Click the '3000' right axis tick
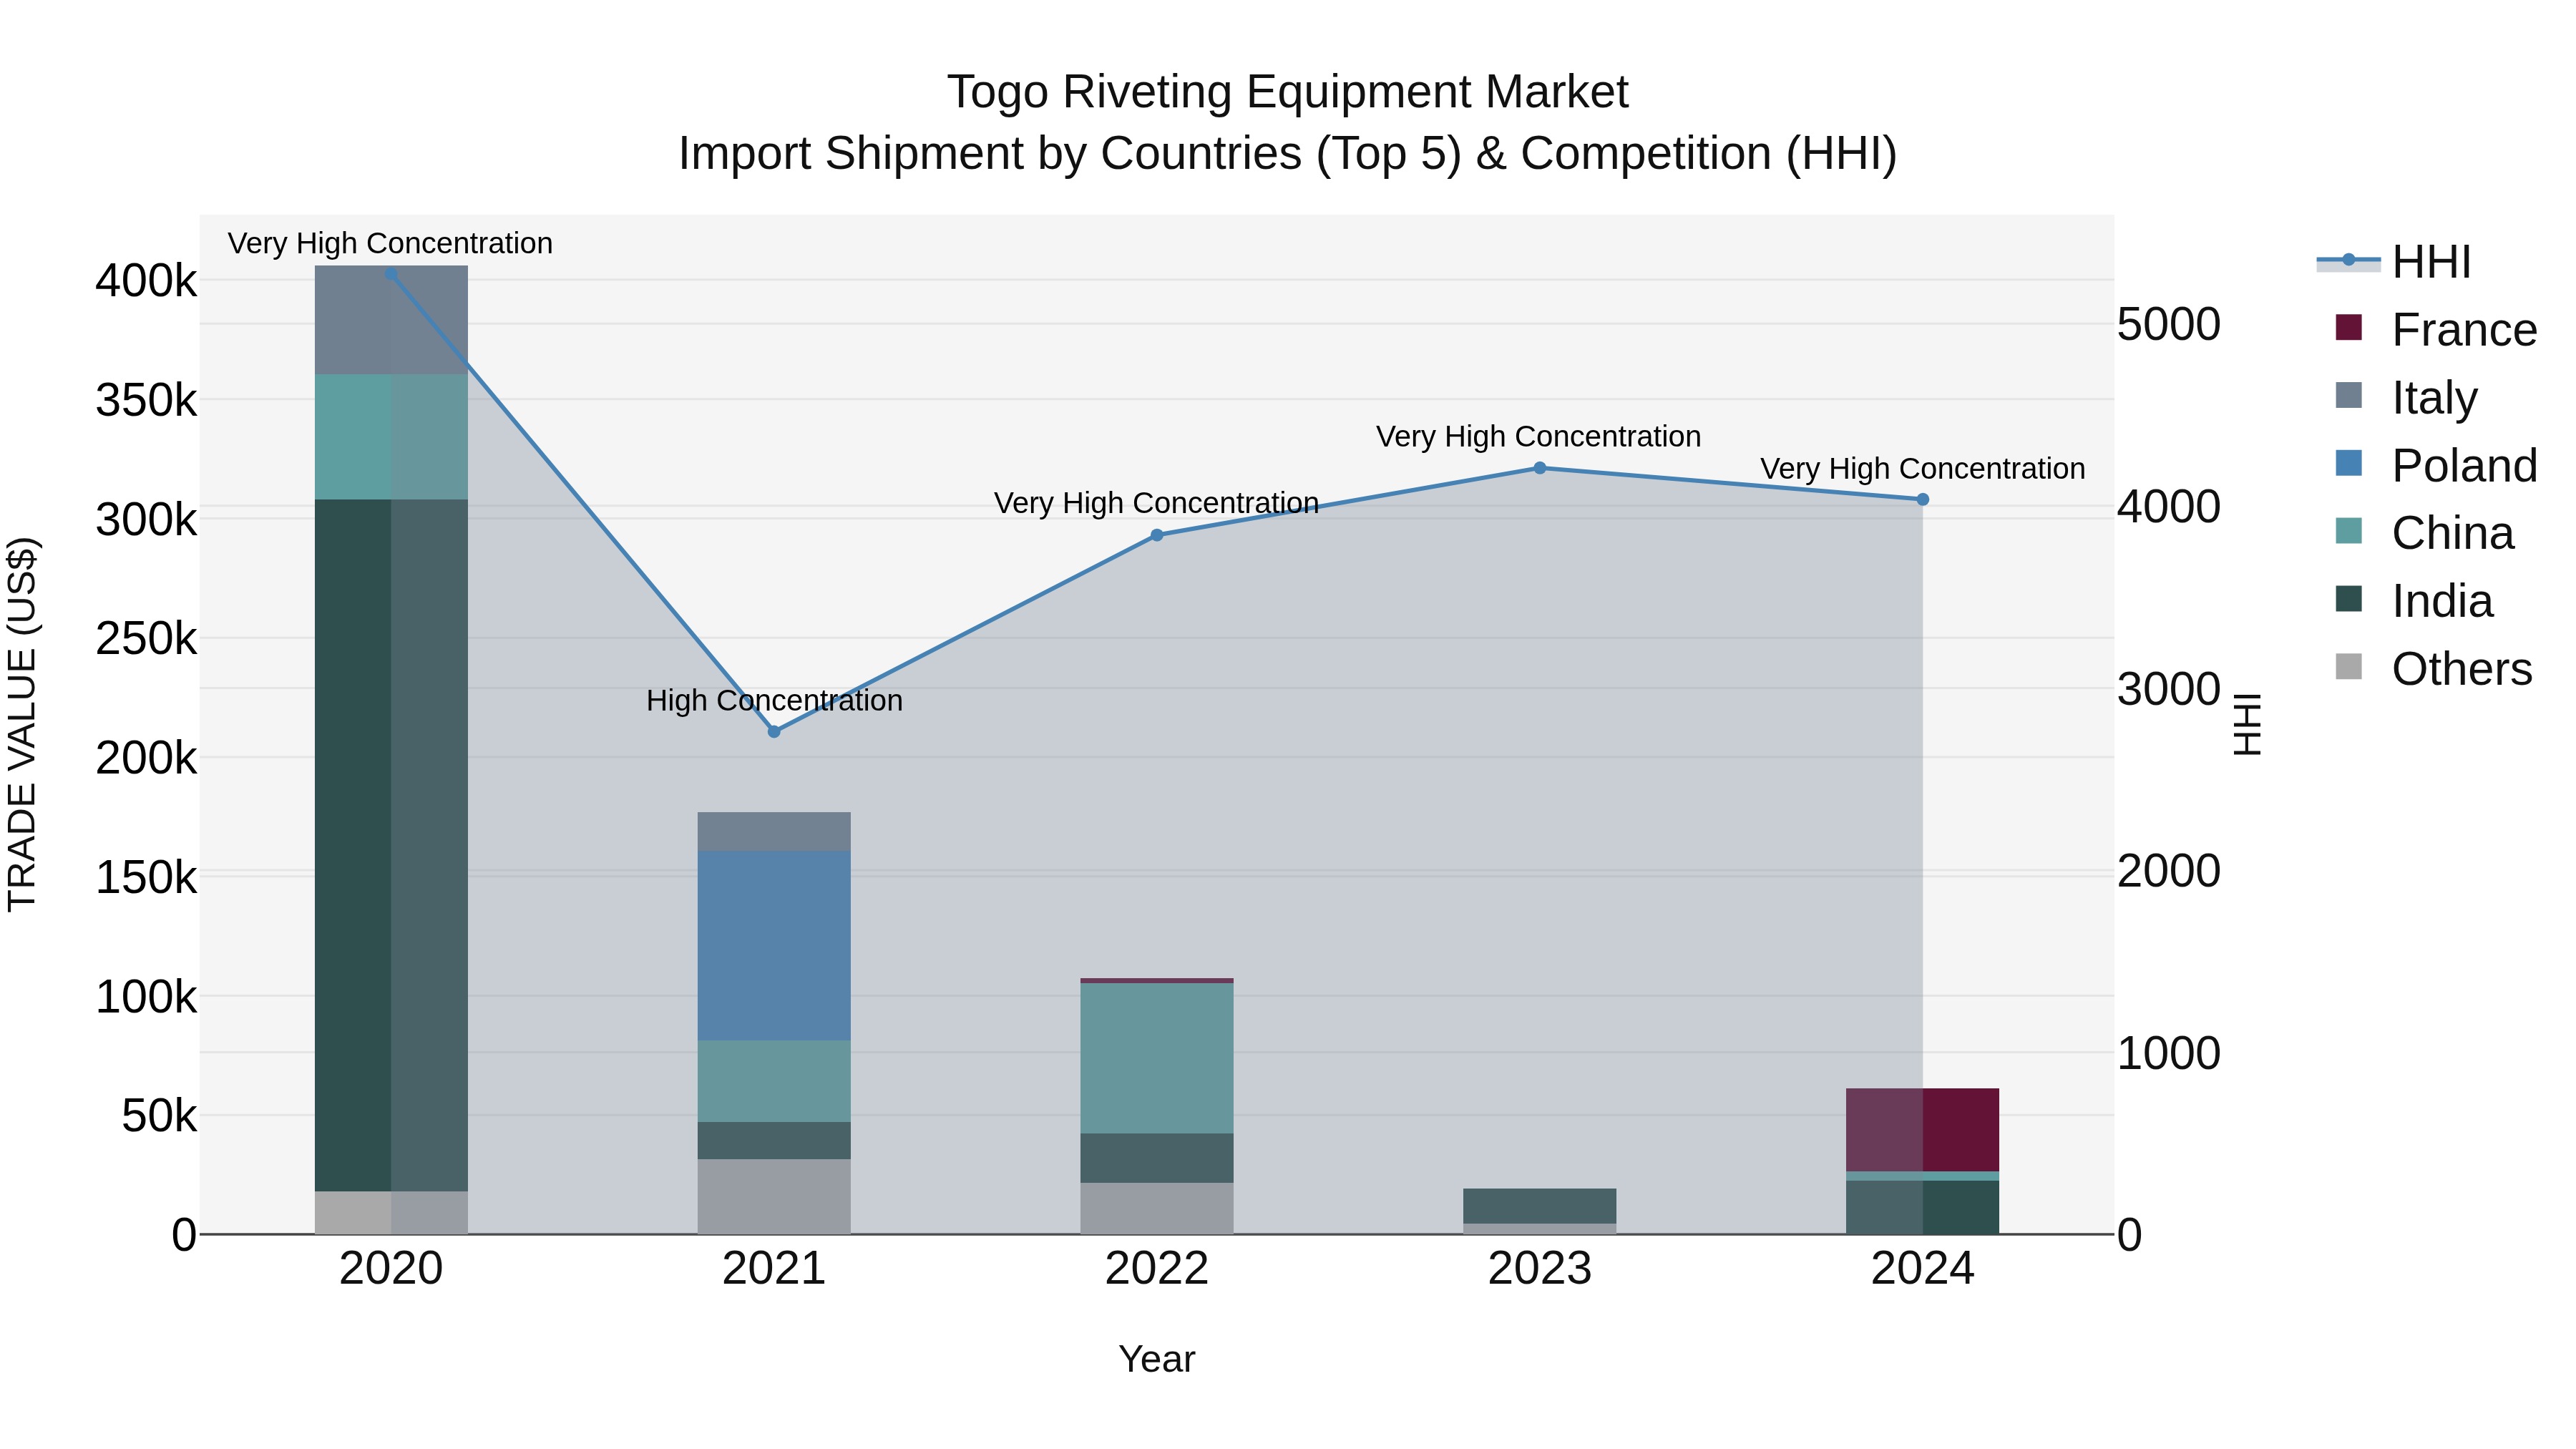 (2169, 689)
